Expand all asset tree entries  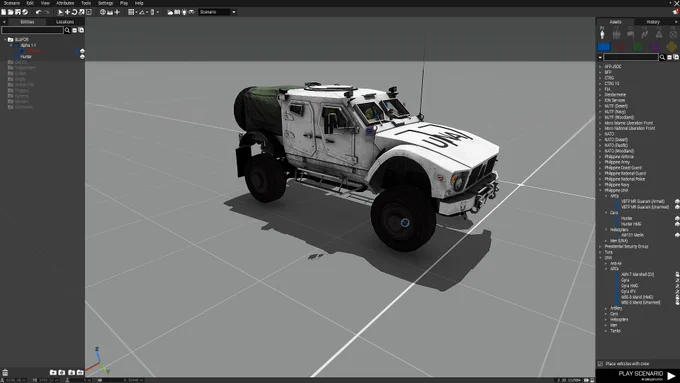pos(676,57)
